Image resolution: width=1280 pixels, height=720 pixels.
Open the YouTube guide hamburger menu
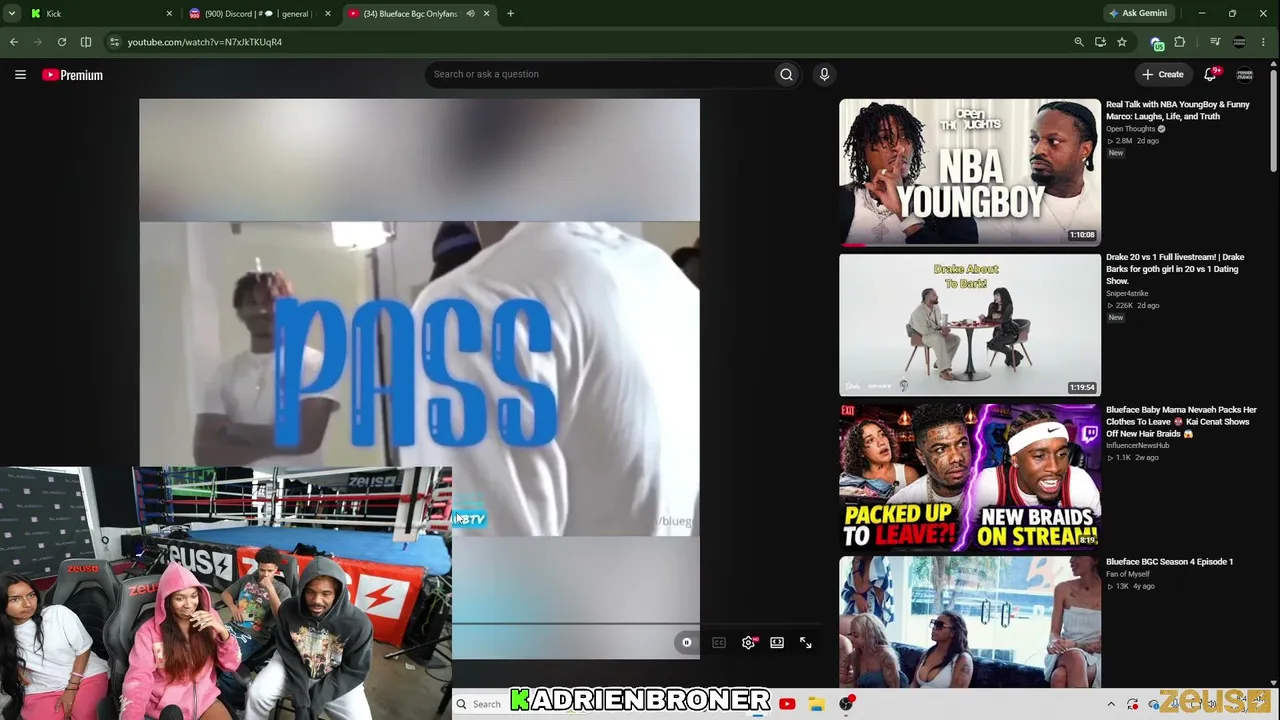point(20,74)
